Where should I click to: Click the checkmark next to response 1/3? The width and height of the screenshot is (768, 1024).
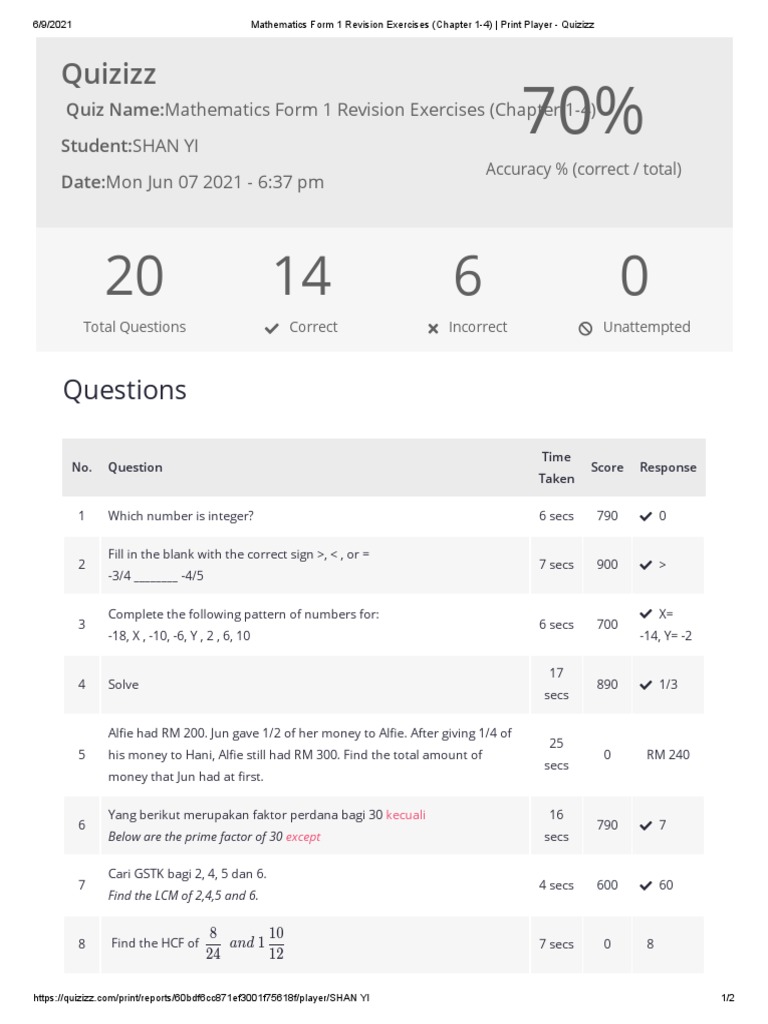pos(646,685)
